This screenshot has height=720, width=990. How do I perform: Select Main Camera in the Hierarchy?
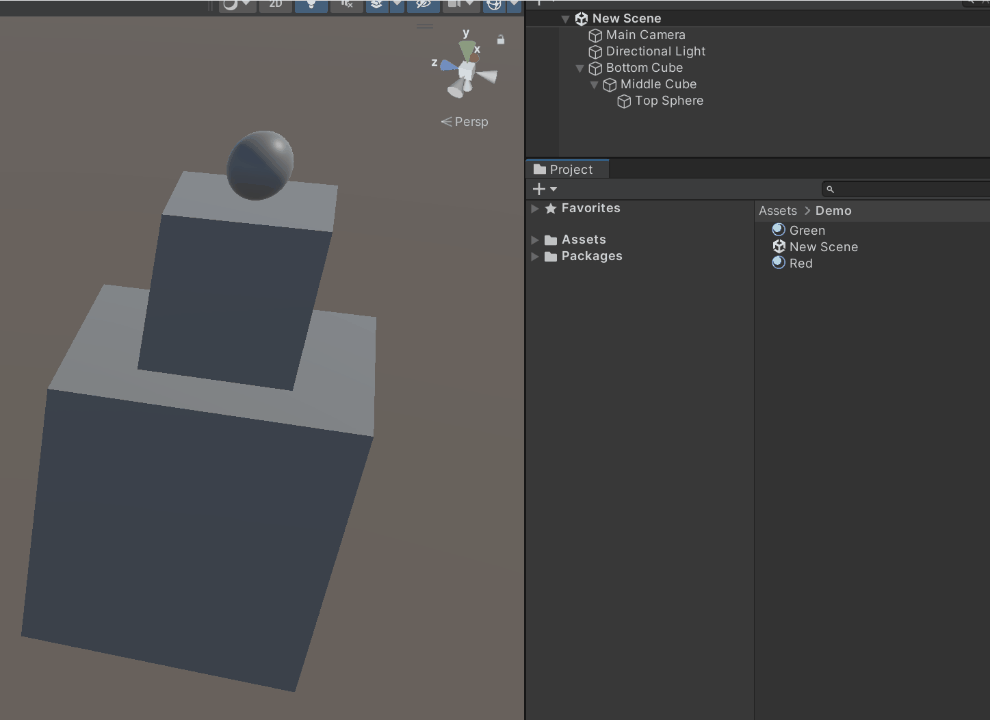645,35
